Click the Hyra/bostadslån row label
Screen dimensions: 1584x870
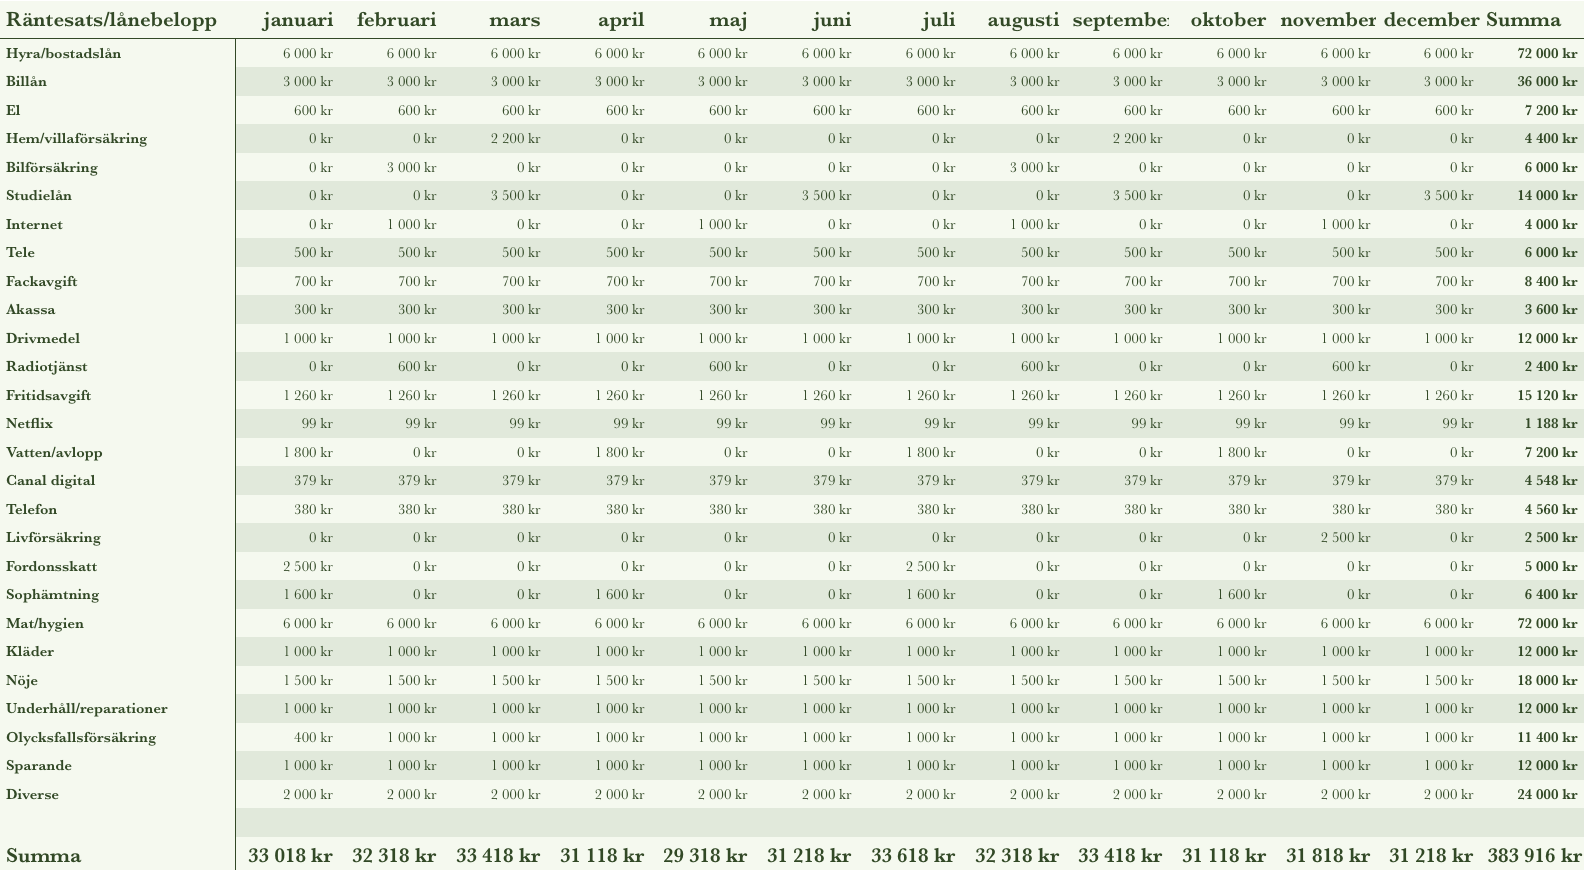63,54
